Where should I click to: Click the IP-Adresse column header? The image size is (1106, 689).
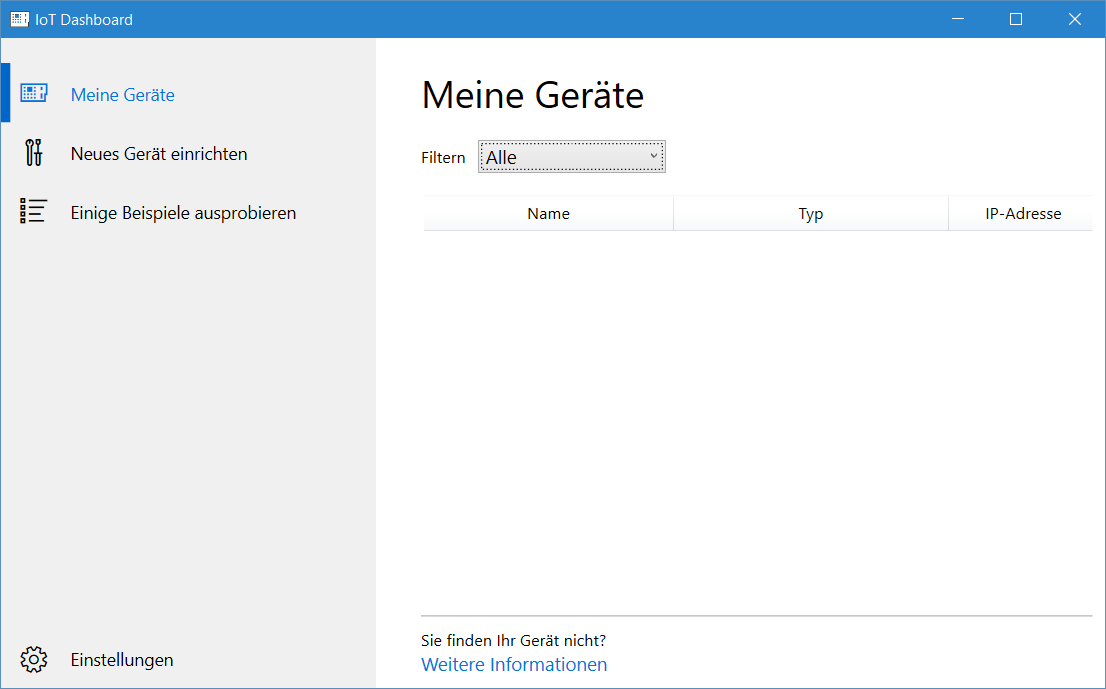click(x=1022, y=213)
